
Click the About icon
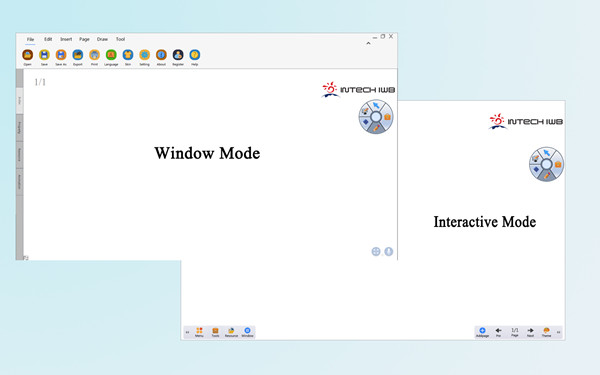pos(161,55)
